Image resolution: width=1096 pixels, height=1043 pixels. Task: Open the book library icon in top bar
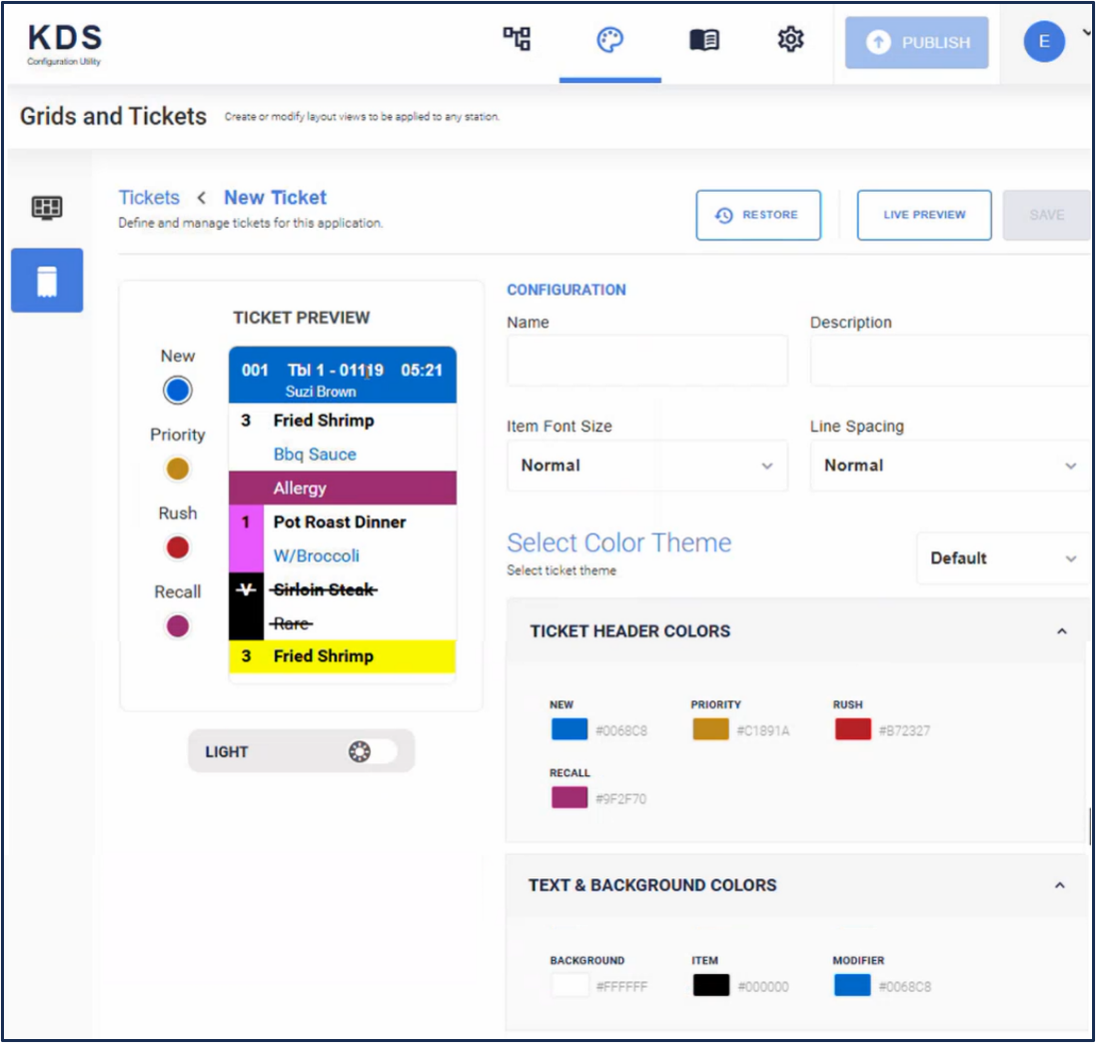(x=704, y=40)
